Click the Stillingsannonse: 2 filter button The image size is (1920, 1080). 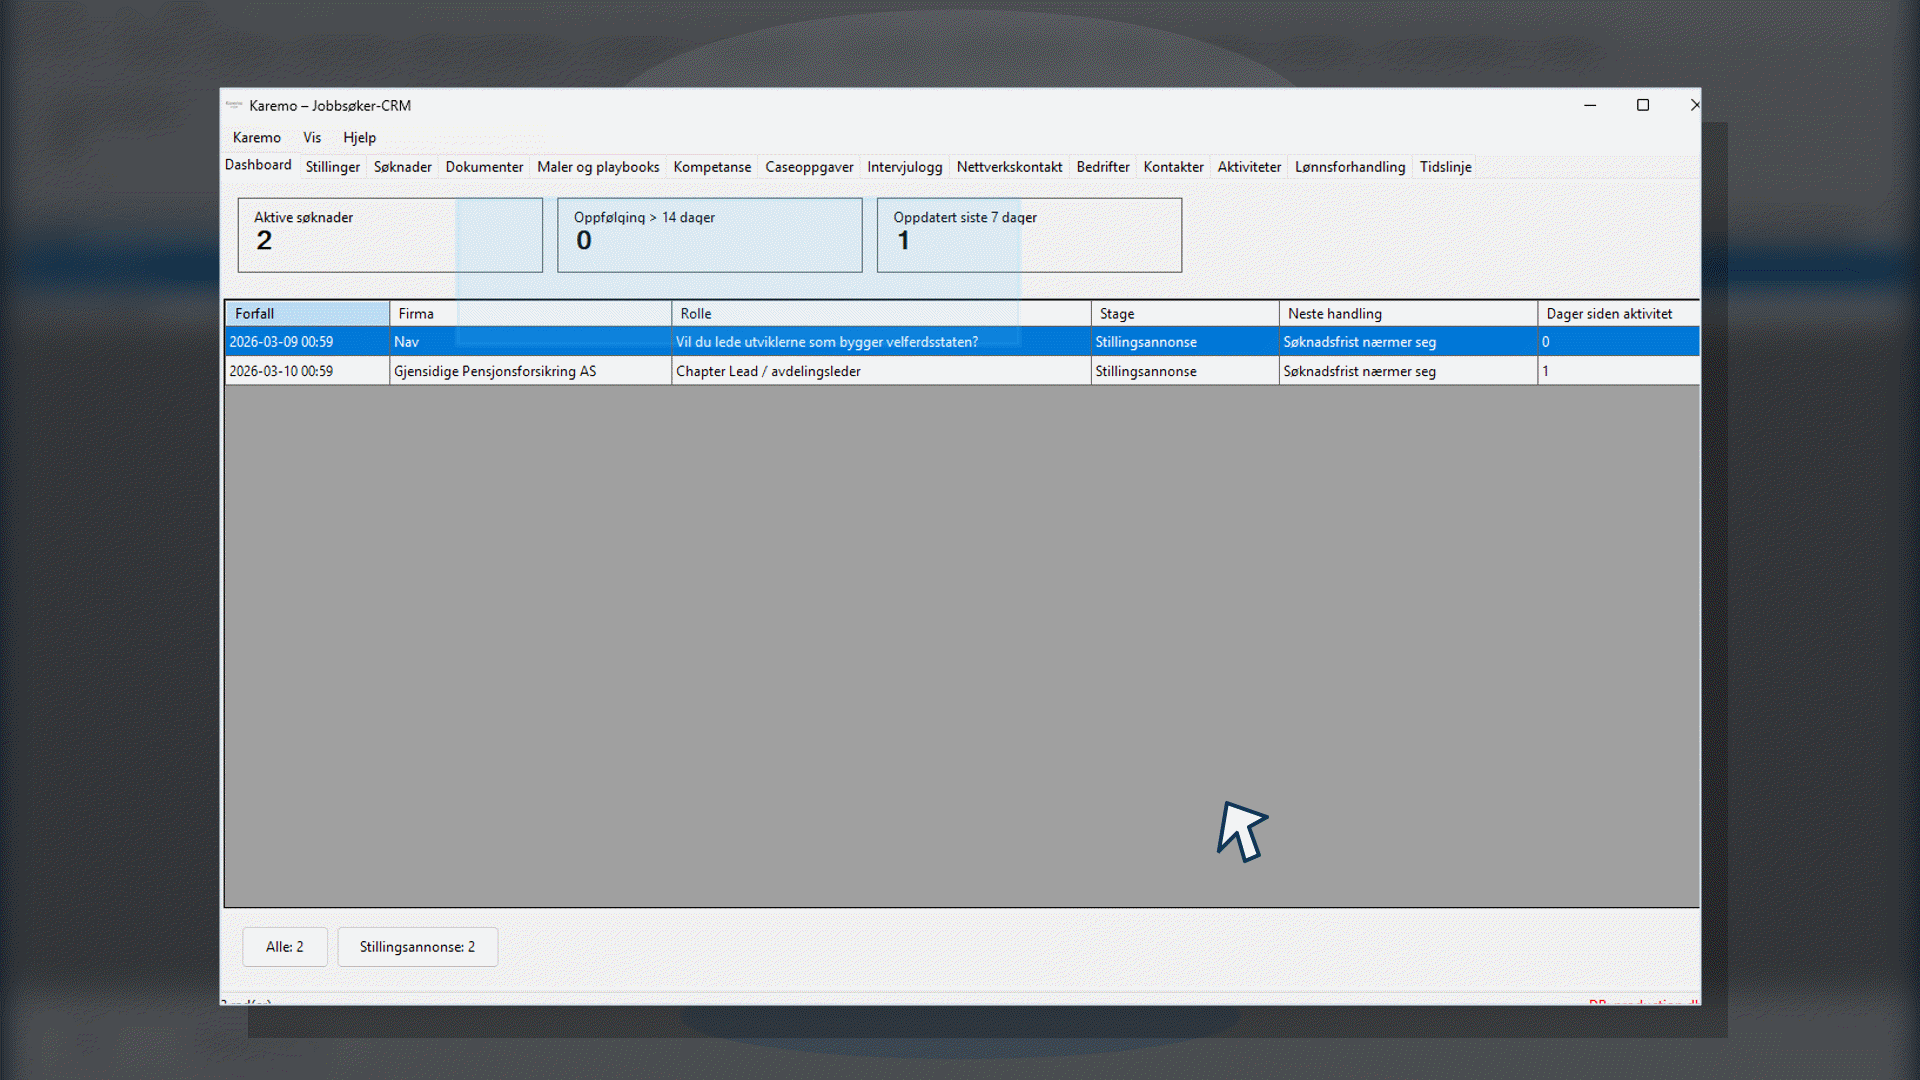[417, 947]
